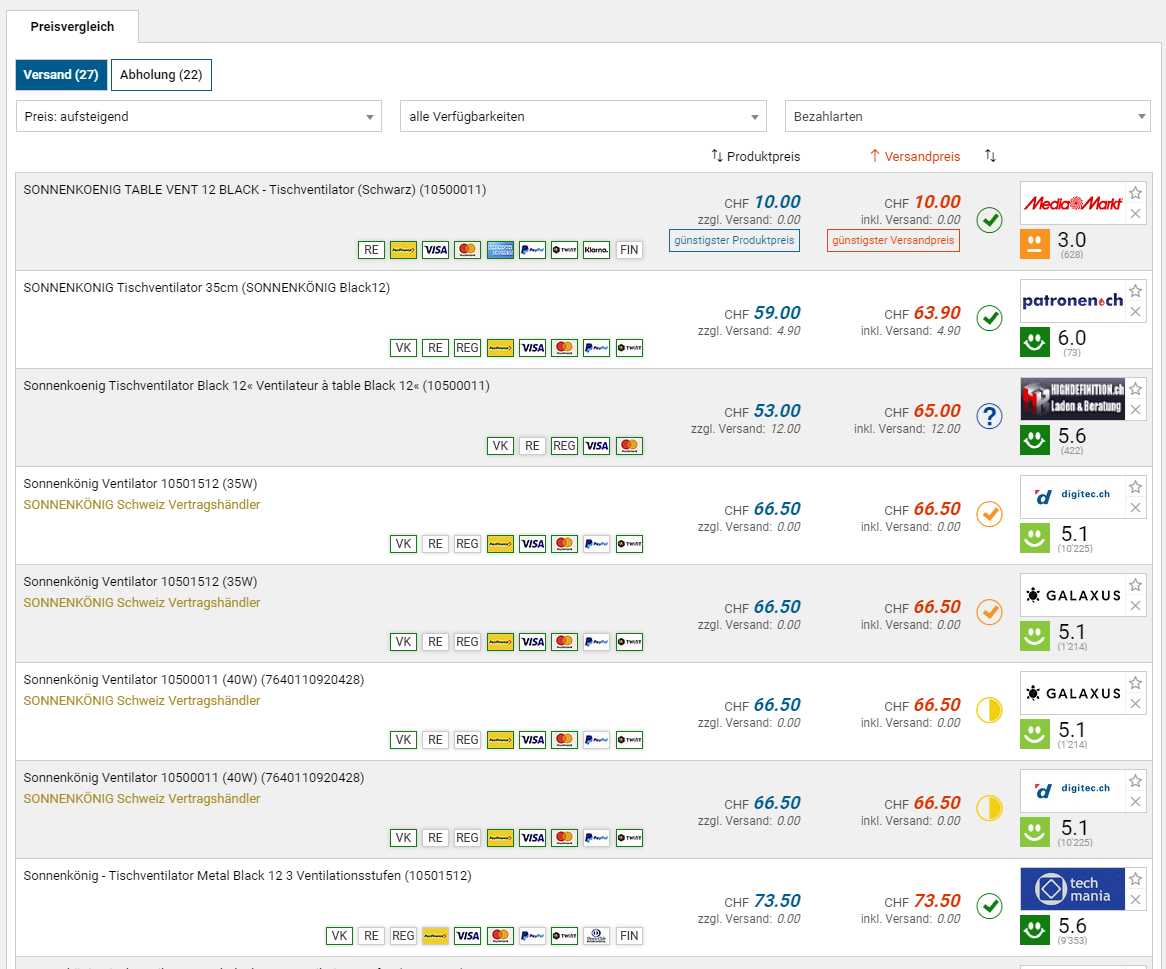Toggle favorite star for MediaMarkt offer
This screenshot has width=1166, height=969.
click(1135, 193)
